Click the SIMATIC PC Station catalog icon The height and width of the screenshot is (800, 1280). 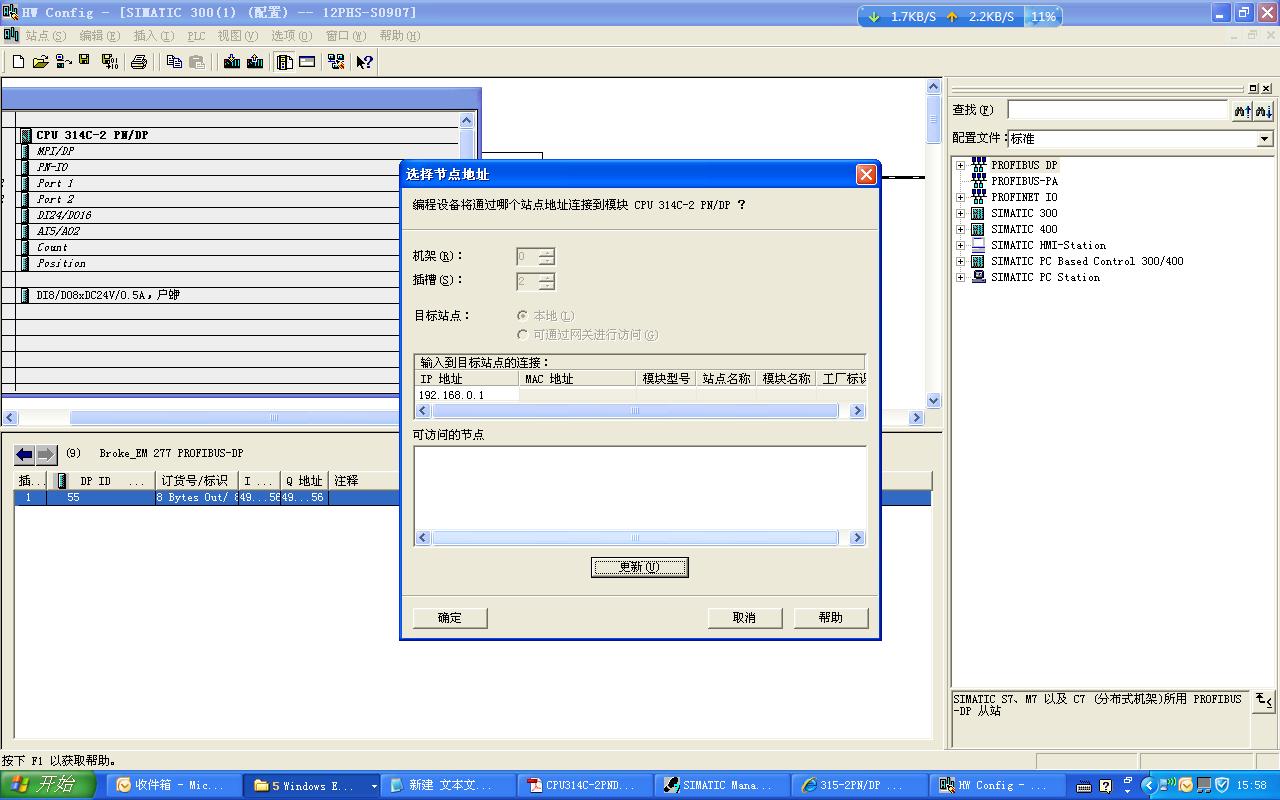979,277
